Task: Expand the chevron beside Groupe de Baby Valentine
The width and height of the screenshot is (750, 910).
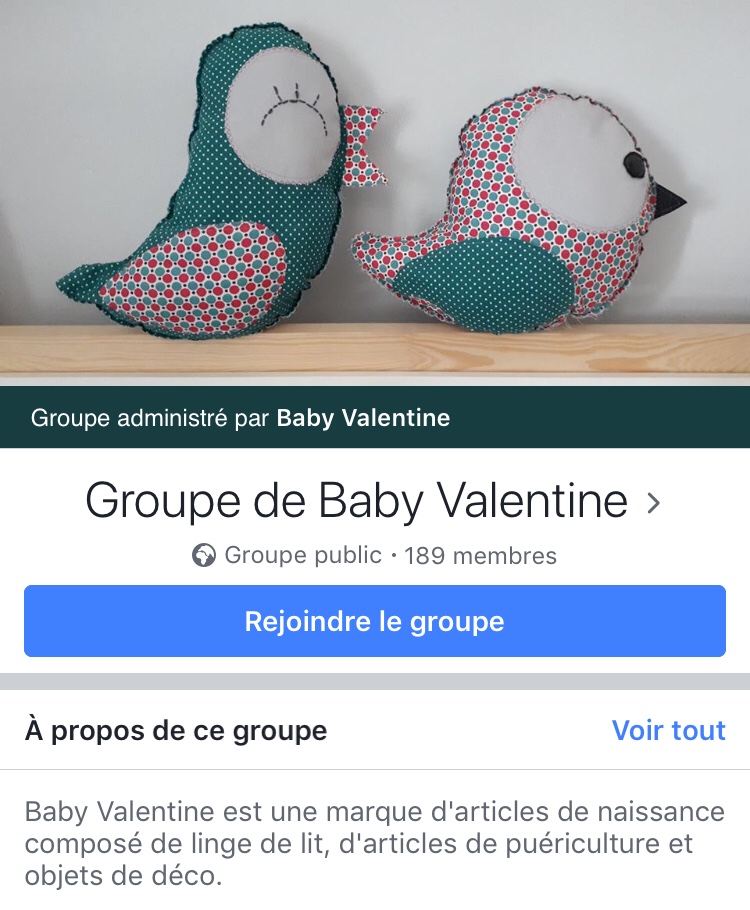Action: tap(654, 503)
